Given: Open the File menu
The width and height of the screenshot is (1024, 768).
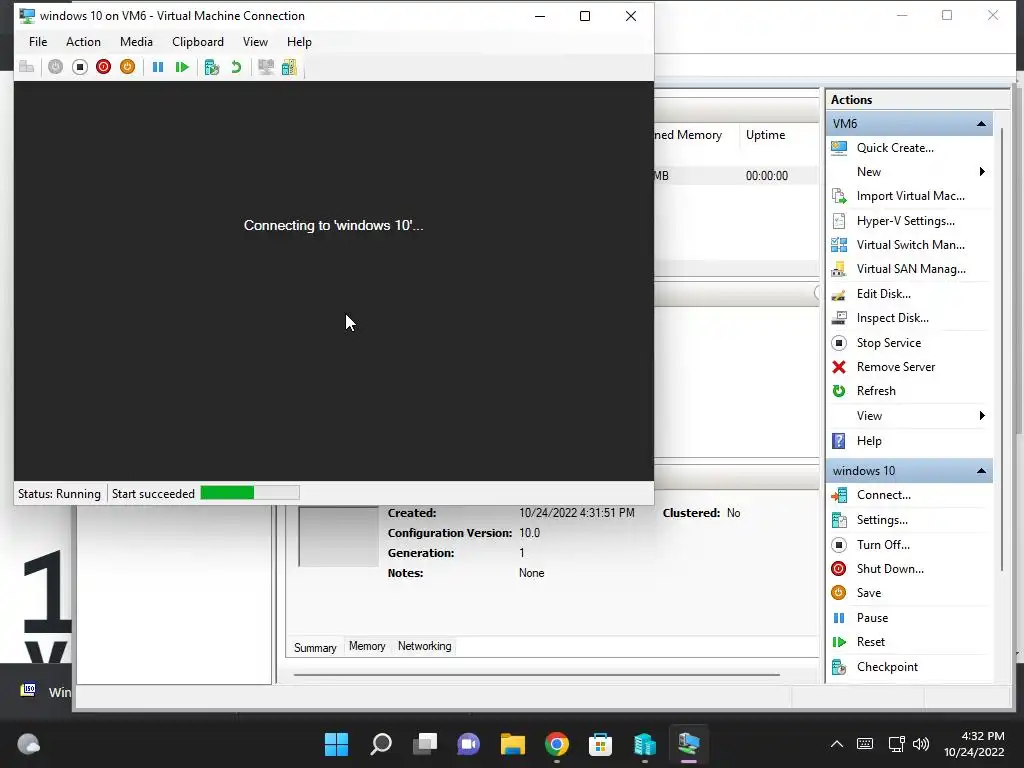Looking at the screenshot, I should coord(38,42).
